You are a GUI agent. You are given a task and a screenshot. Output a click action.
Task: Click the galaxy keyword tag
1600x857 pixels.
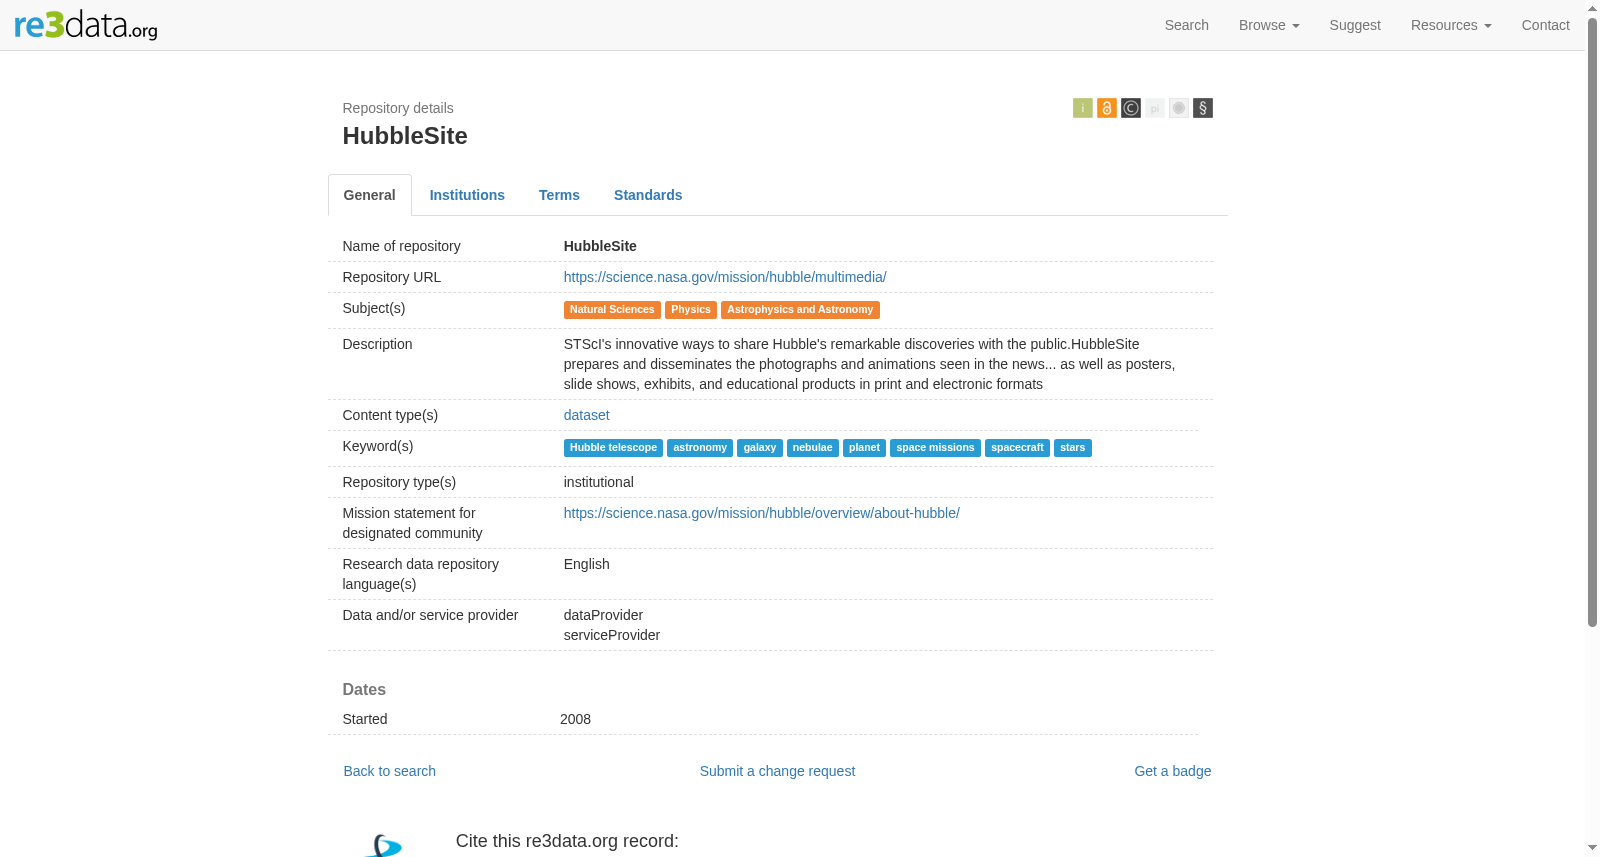[x=760, y=448]
